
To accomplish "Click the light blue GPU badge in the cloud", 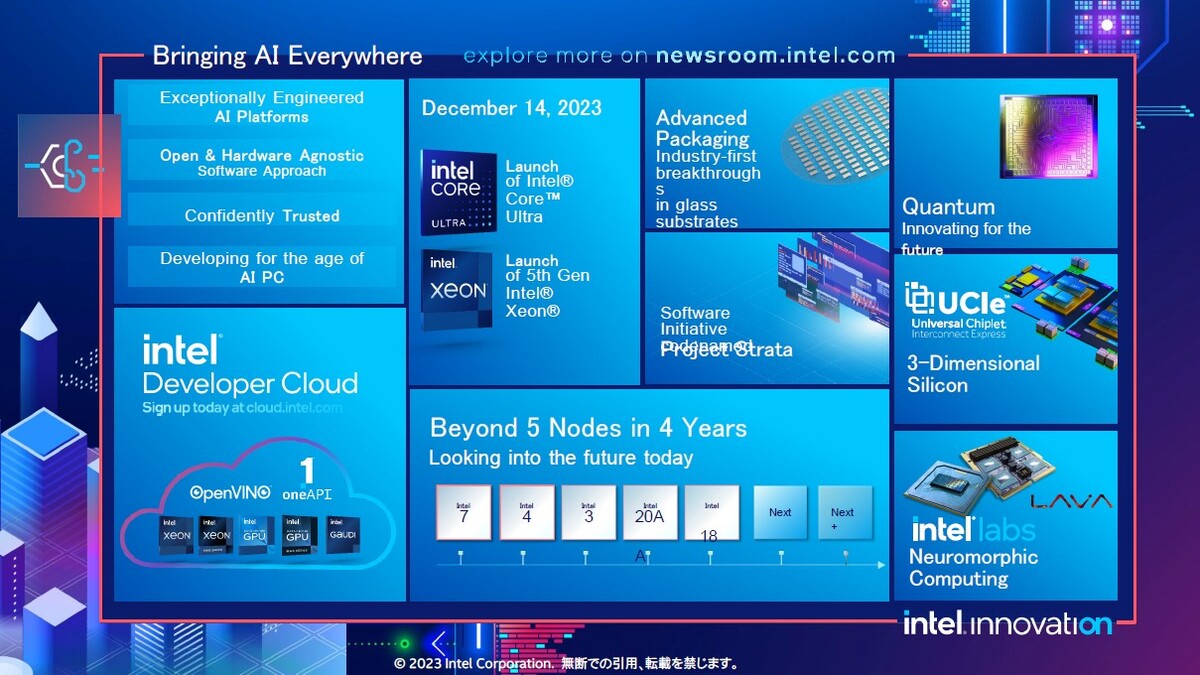I will [x=256, y=535].
